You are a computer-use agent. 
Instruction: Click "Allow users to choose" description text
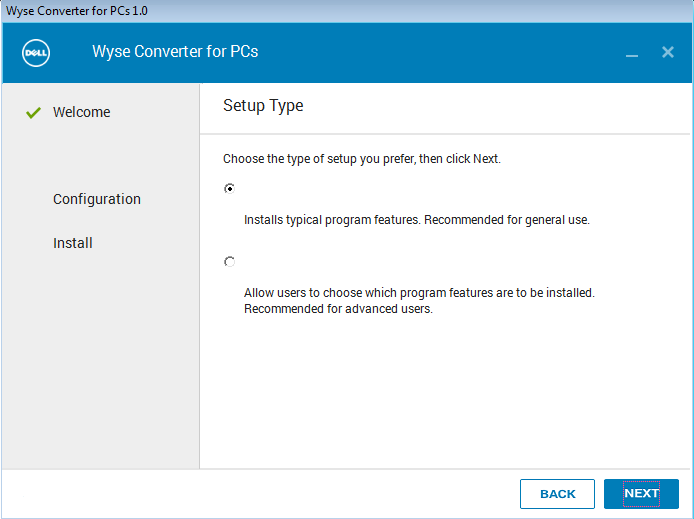(x=419, y=293)
